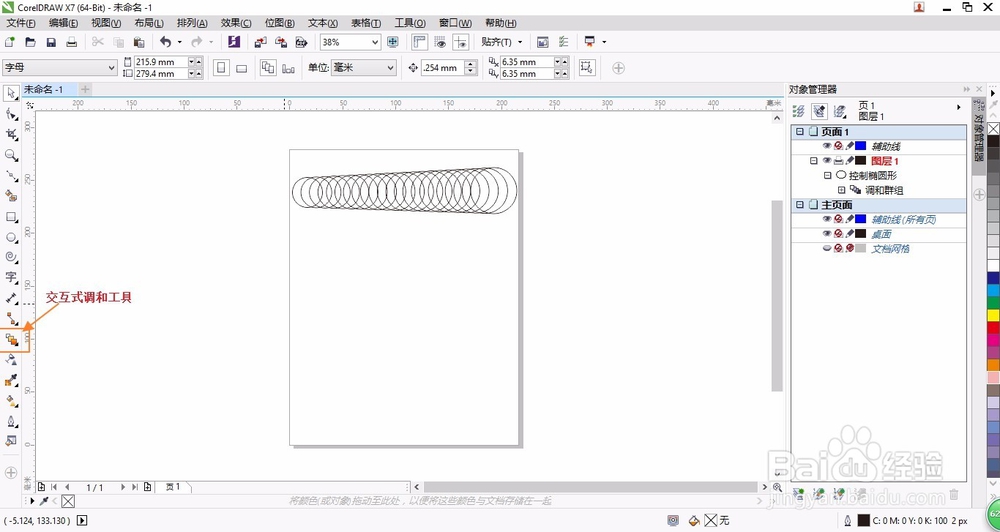
Task: Click the page width 215.9 mm field
Action: click(x=160, y=62)
